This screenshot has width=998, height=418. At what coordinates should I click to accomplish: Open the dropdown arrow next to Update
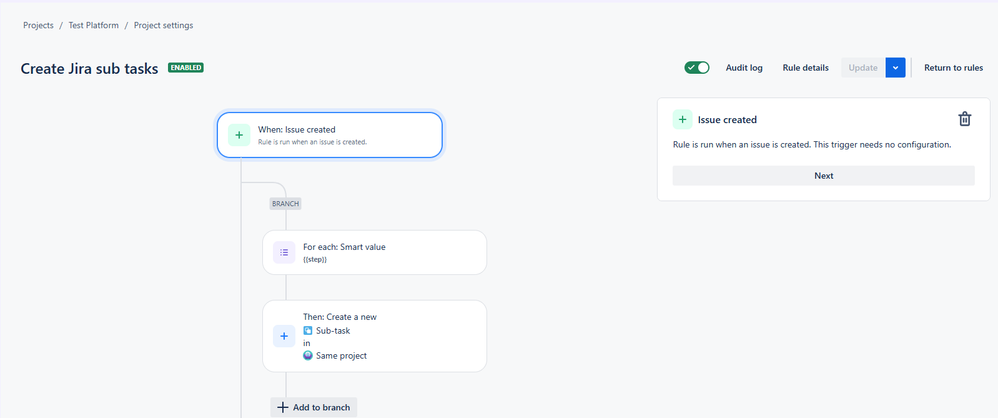[x=896, y=67]
